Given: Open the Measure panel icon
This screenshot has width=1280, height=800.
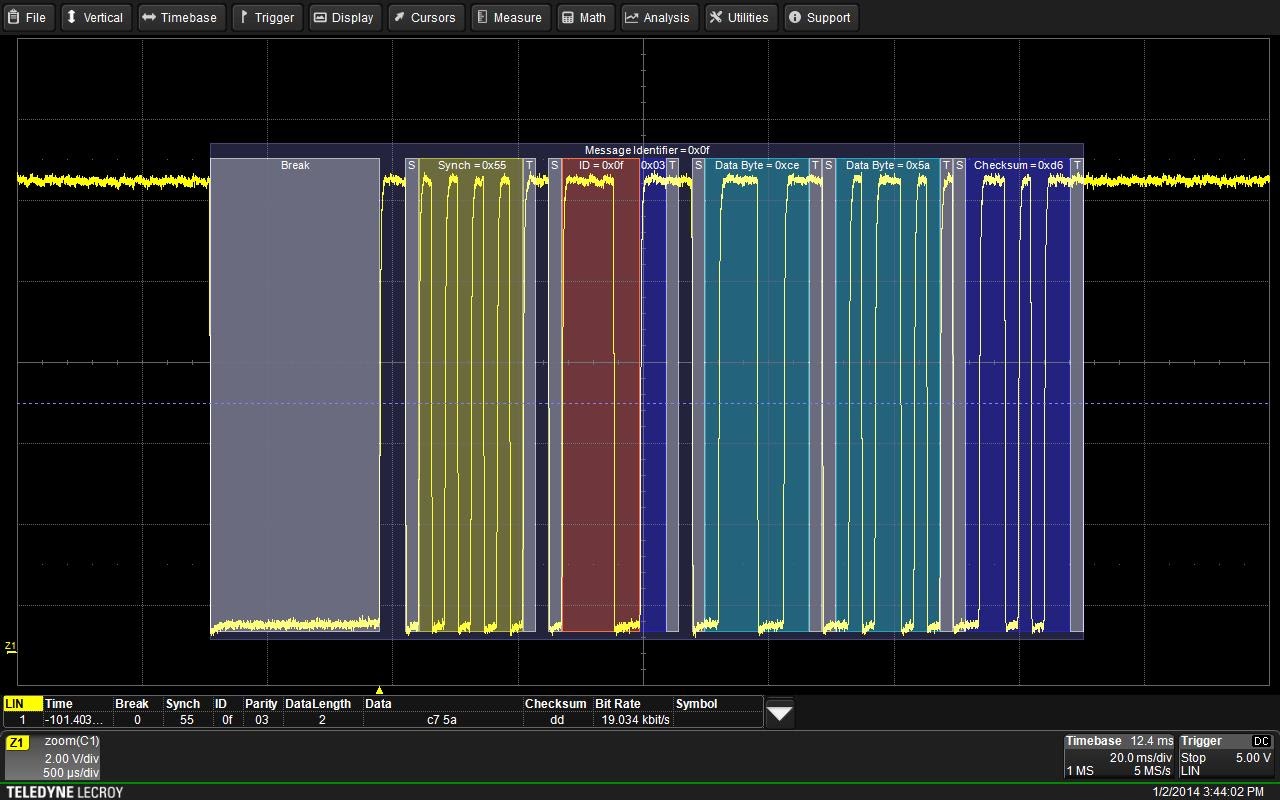Looking at the screenshot, I should [x=481, y=17].
